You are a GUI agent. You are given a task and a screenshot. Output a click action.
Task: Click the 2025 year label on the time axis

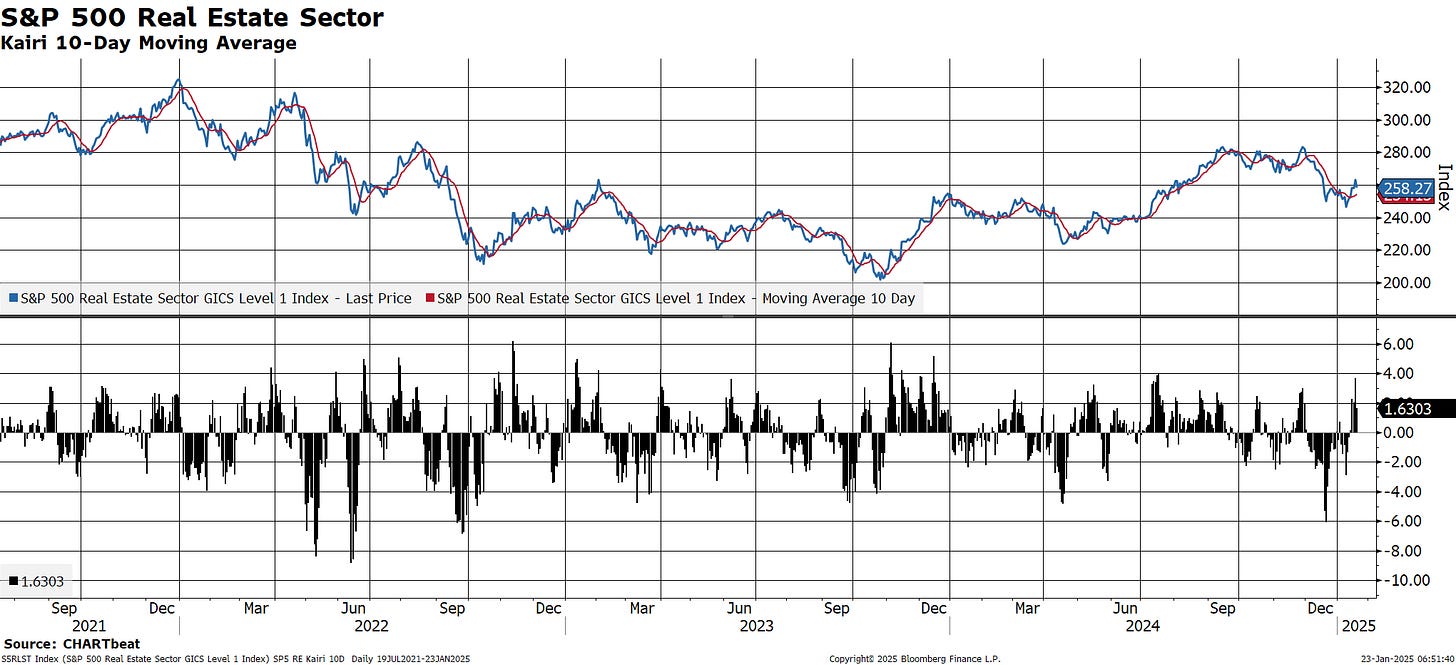click(1359, 627)
